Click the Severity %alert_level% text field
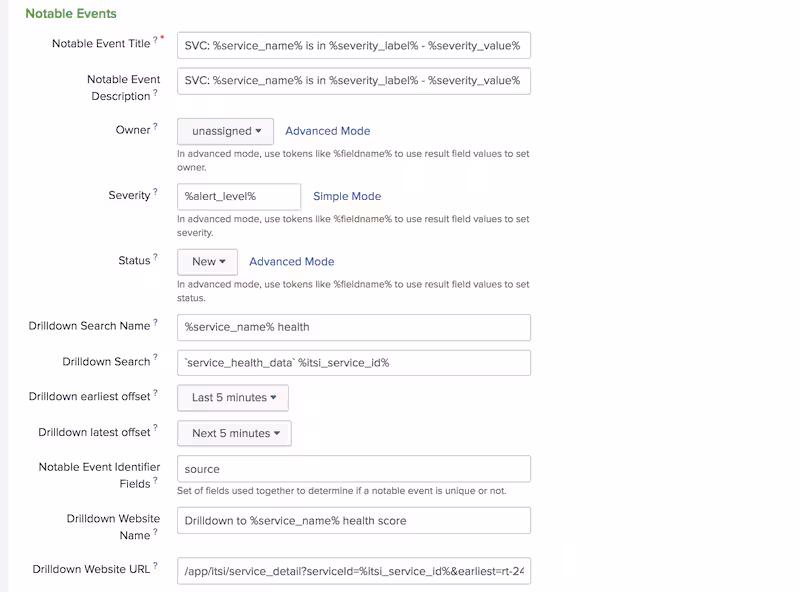This screenshot has width=800, height=592. click(238, 197)
